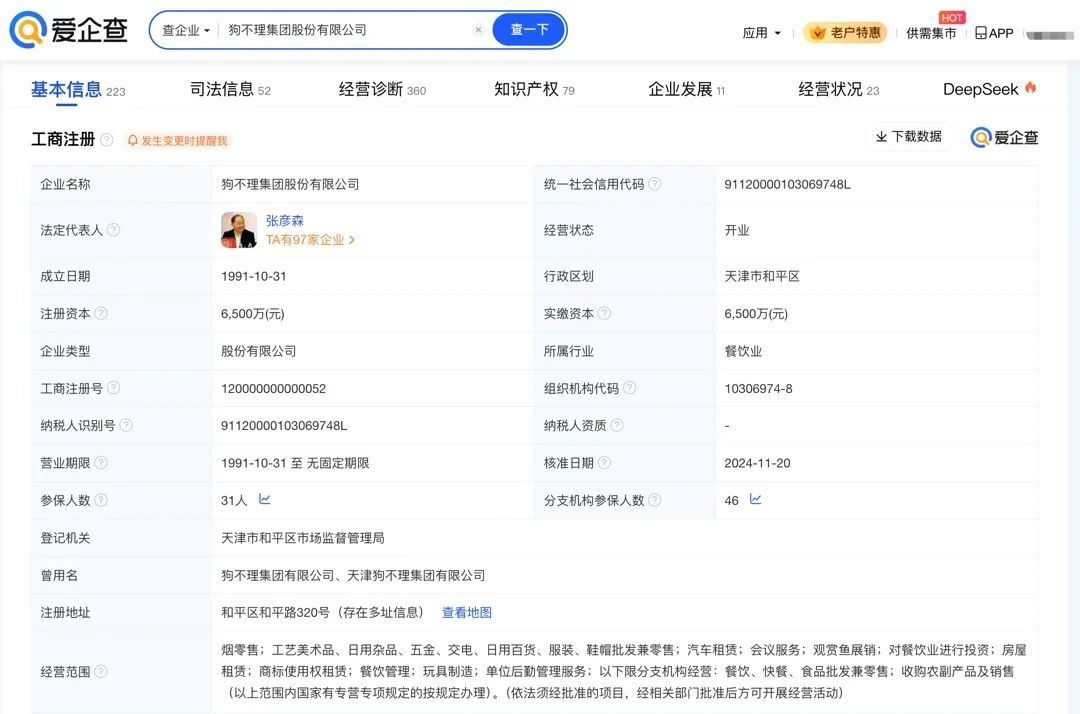Screen dimensions: 1080x714
Task: Click 下载数据 download button
Action: click(x=908, y=136)
